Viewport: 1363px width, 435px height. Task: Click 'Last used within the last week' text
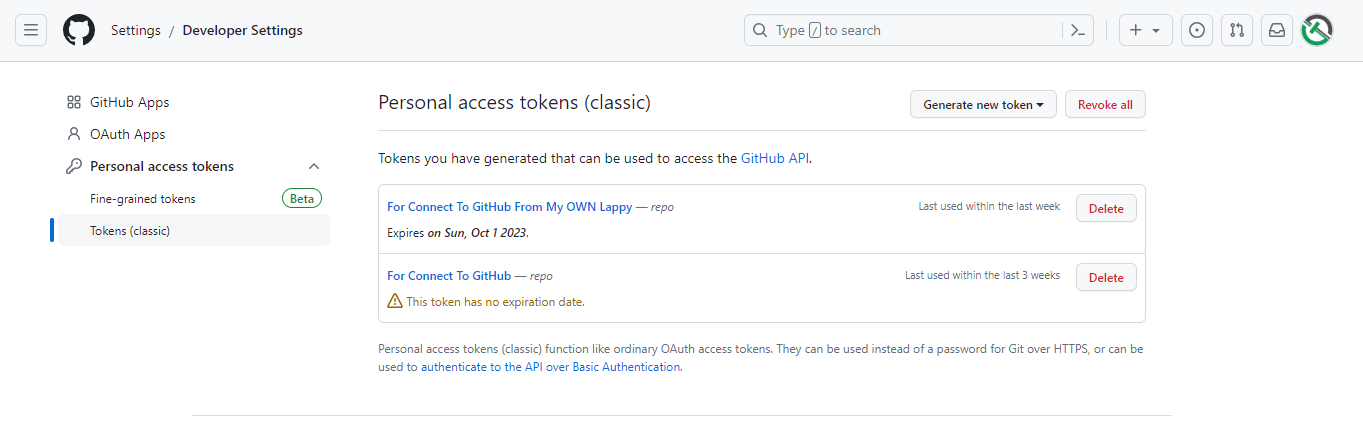989,206
